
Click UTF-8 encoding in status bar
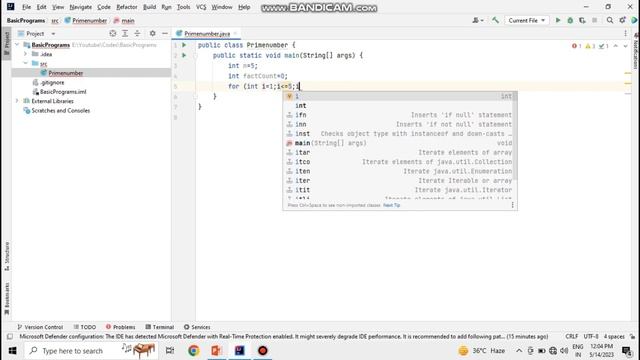tap(591, 336)
